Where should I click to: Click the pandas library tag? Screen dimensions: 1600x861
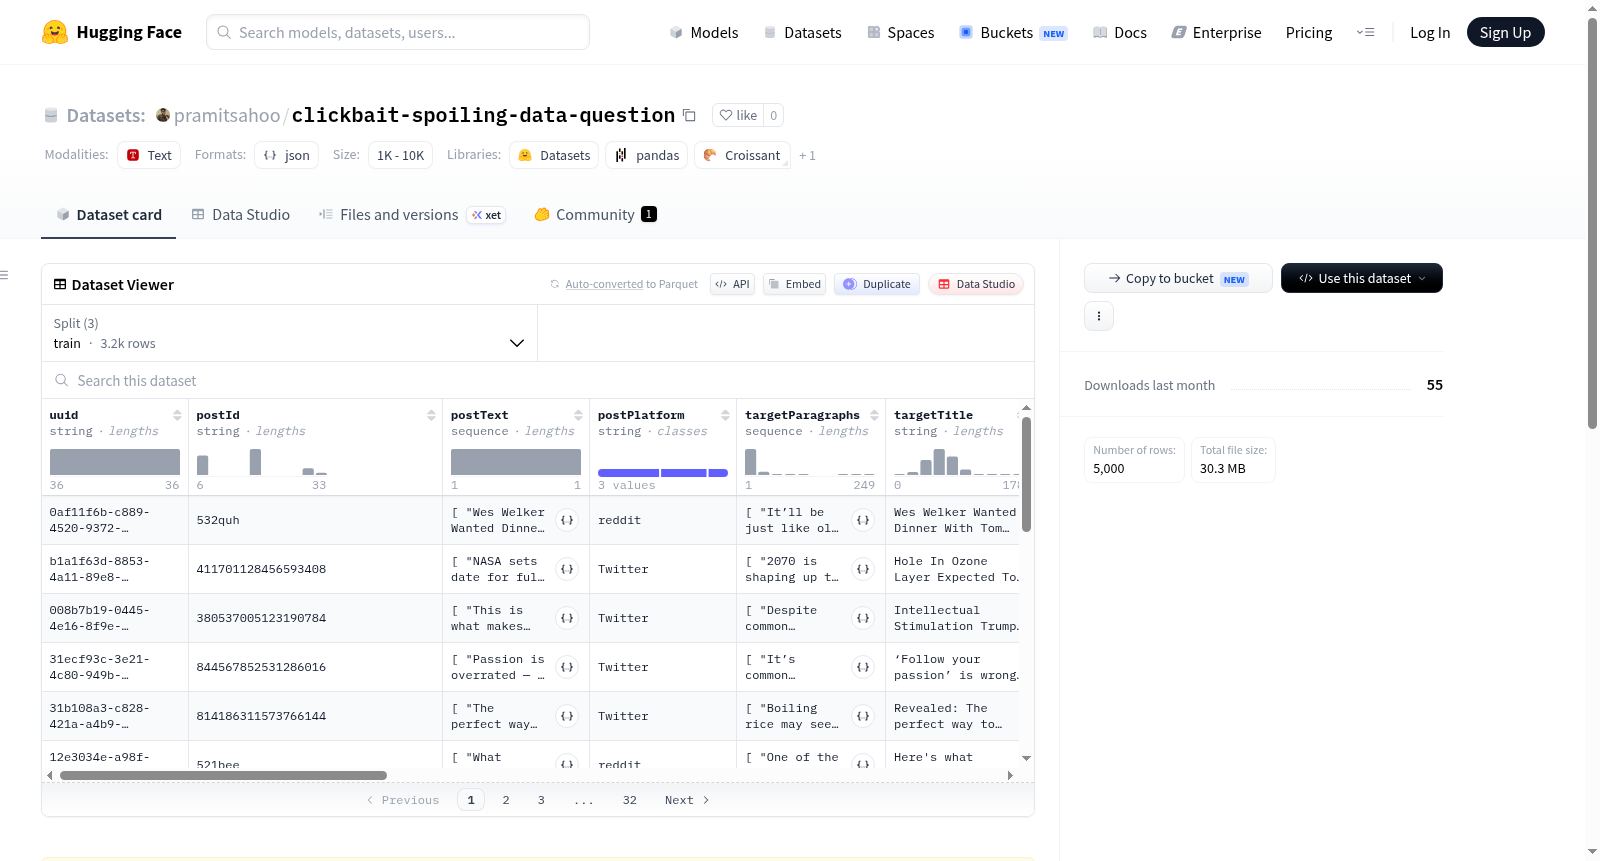point(647,155)
